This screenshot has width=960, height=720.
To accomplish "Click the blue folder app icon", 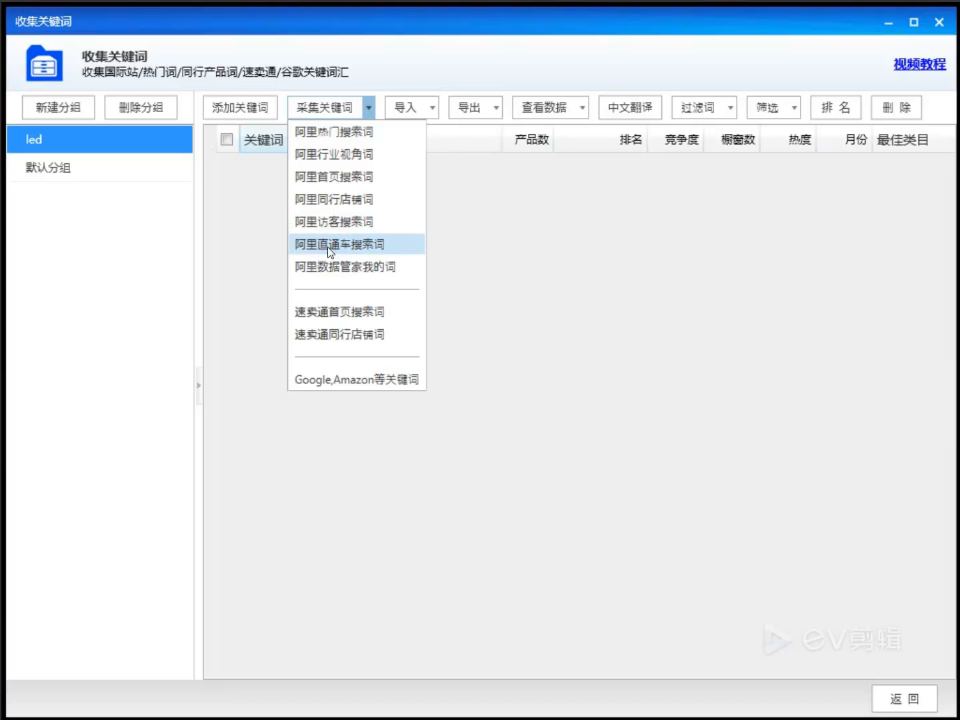I will pyautogui.click(x=44, y=63).
